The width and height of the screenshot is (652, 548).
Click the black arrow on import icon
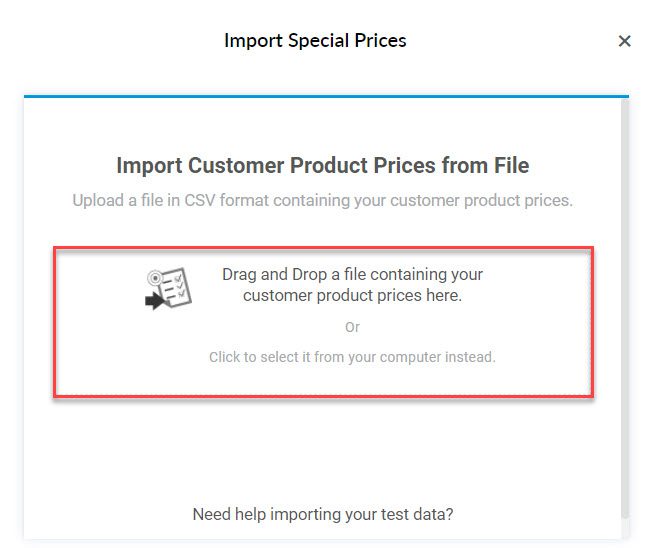click(155, 301)
